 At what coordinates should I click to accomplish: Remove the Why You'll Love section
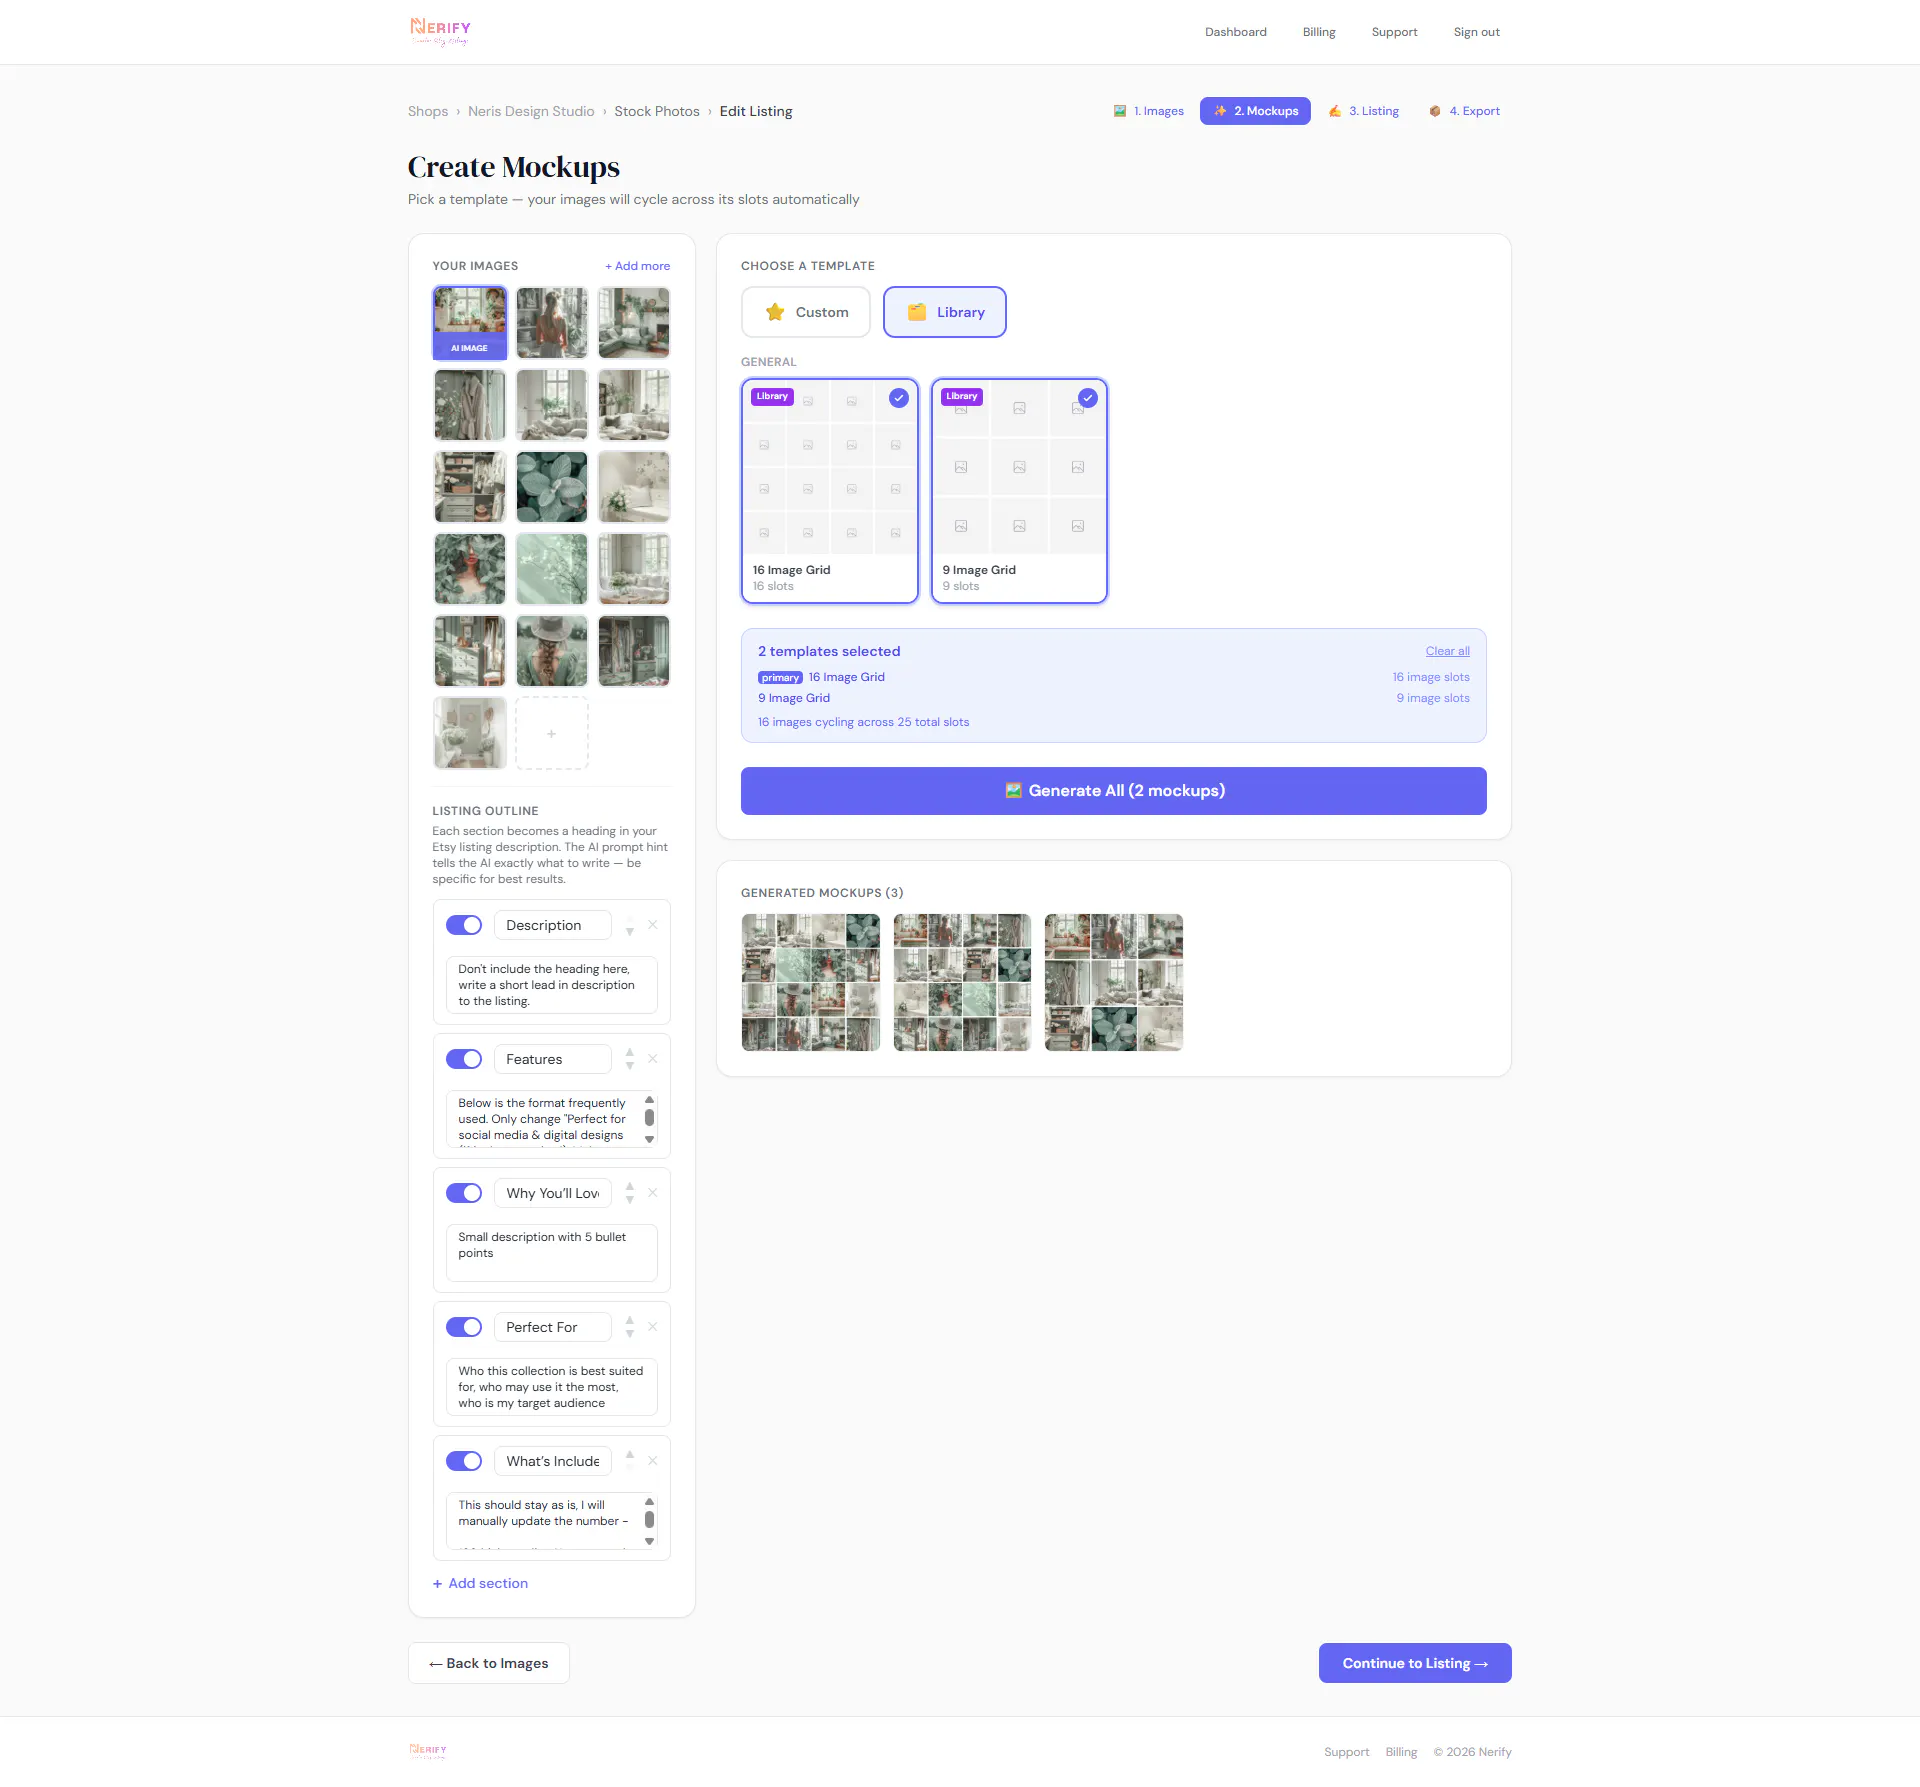click(x=653, y=1193)
